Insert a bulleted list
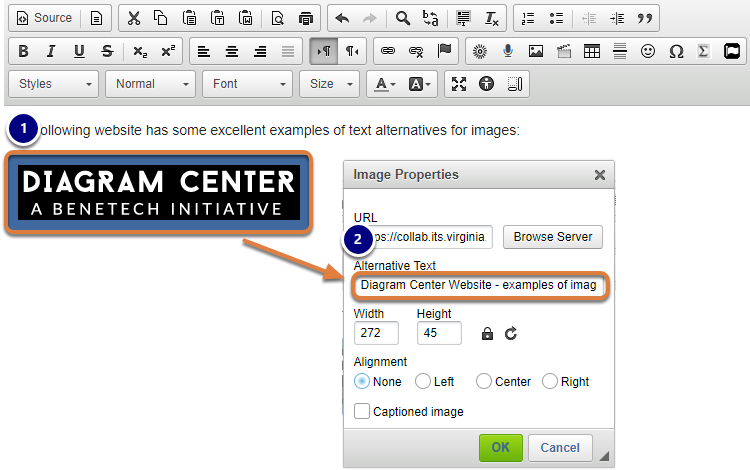This screenshot has height=470, width=750. pos(556,18)
